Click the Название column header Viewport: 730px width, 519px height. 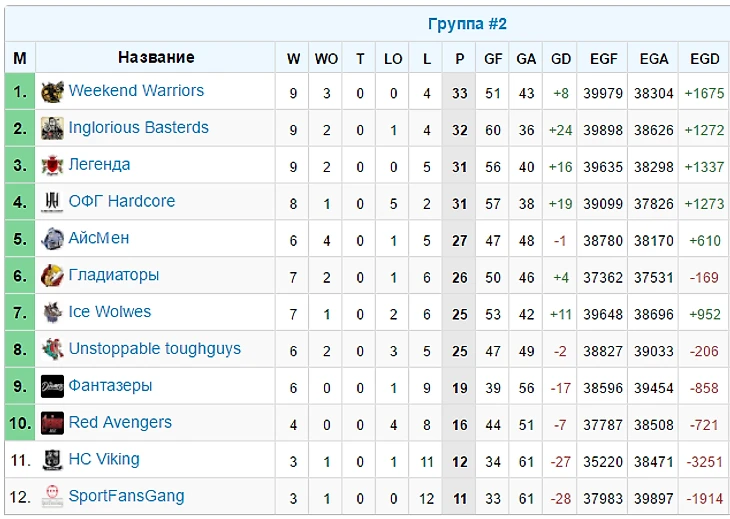[x=156, y=58]
